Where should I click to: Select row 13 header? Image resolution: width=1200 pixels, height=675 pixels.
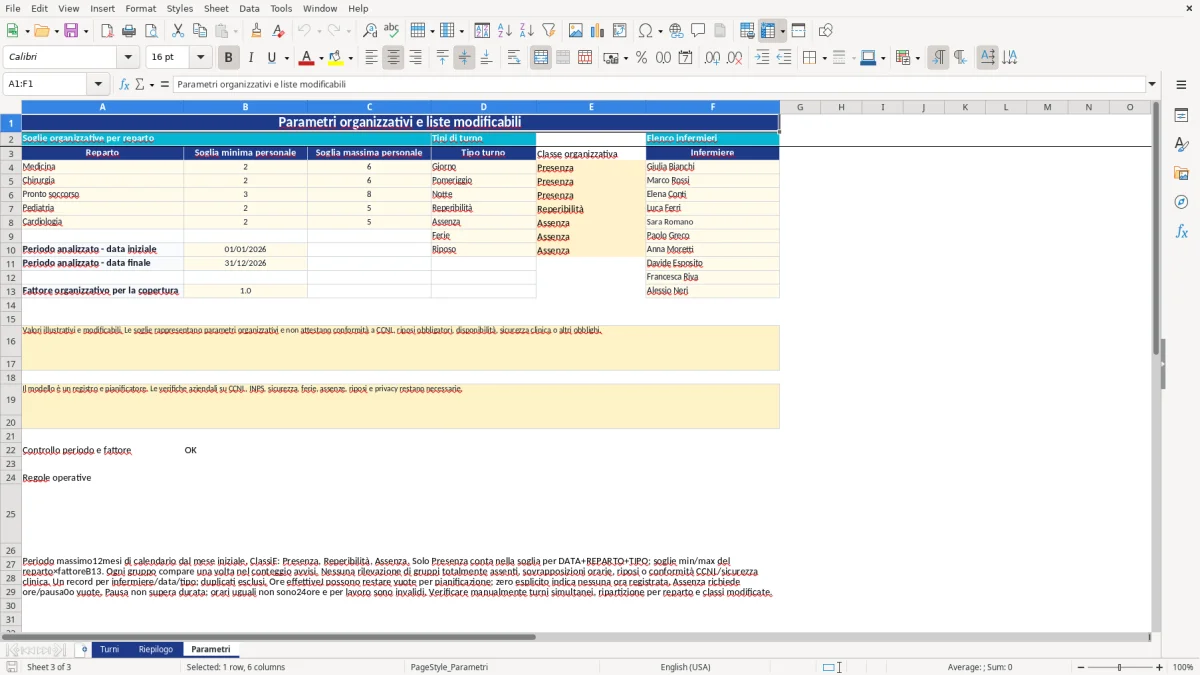(x=11, y=291)
